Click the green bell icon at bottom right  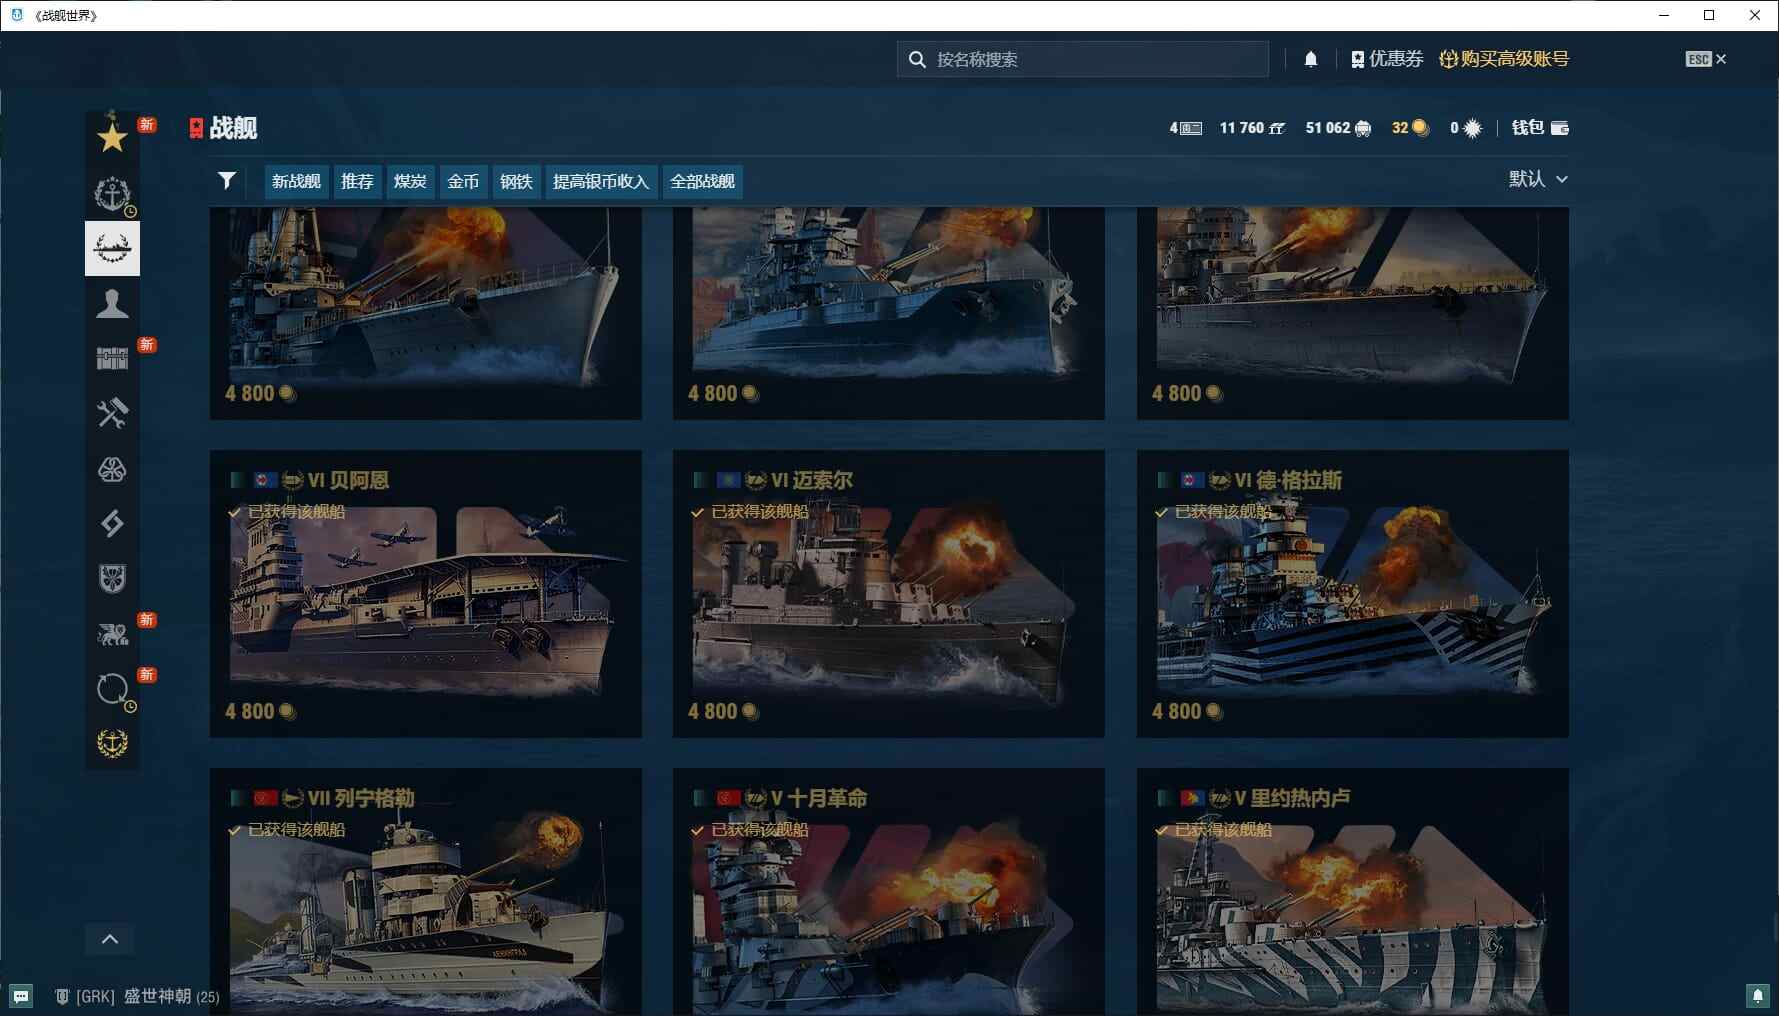tap(1757, 995)
